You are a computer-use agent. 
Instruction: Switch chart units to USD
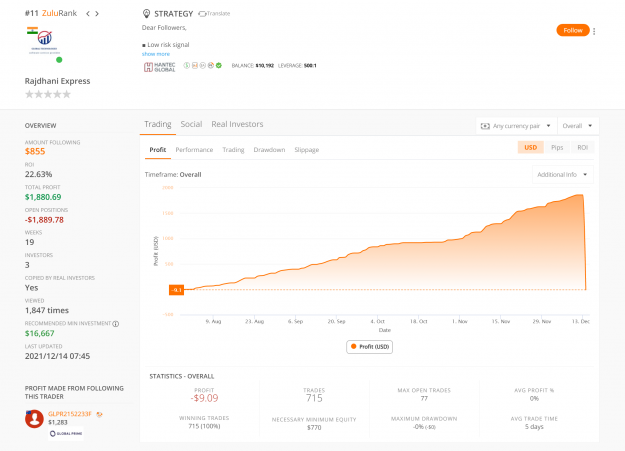point(531,148)
